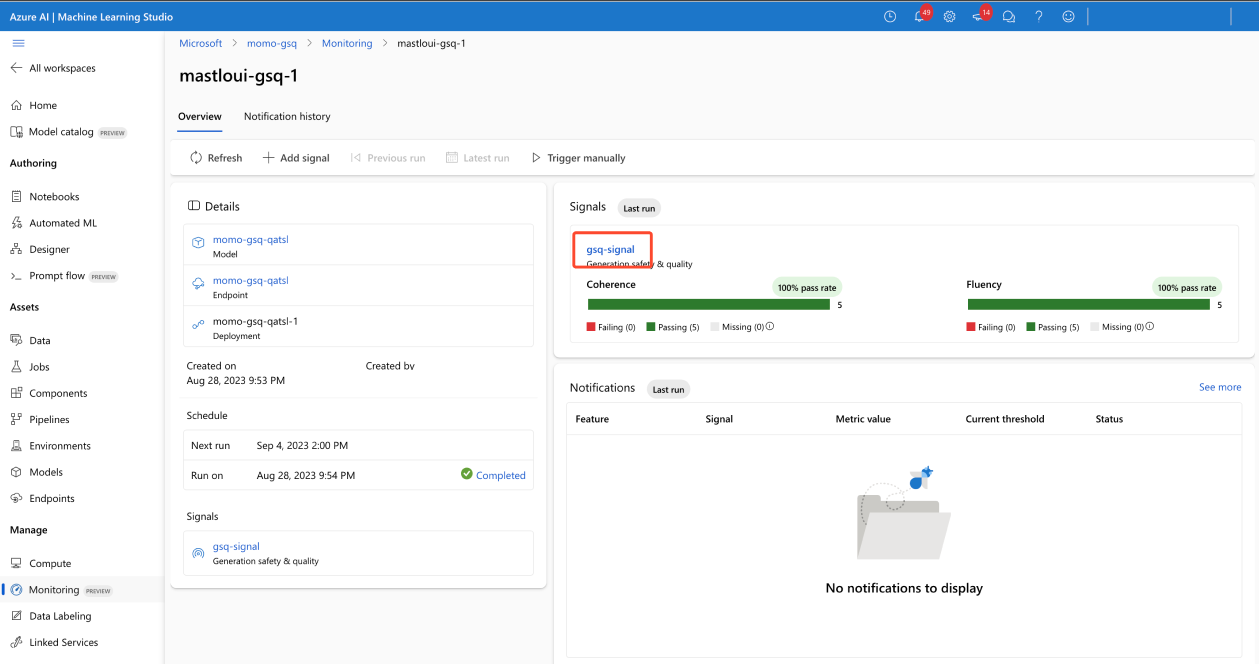Click the Missing info icon under Coherence
This screenshot has height=664, width=1259.
click(x=770, y=327)
